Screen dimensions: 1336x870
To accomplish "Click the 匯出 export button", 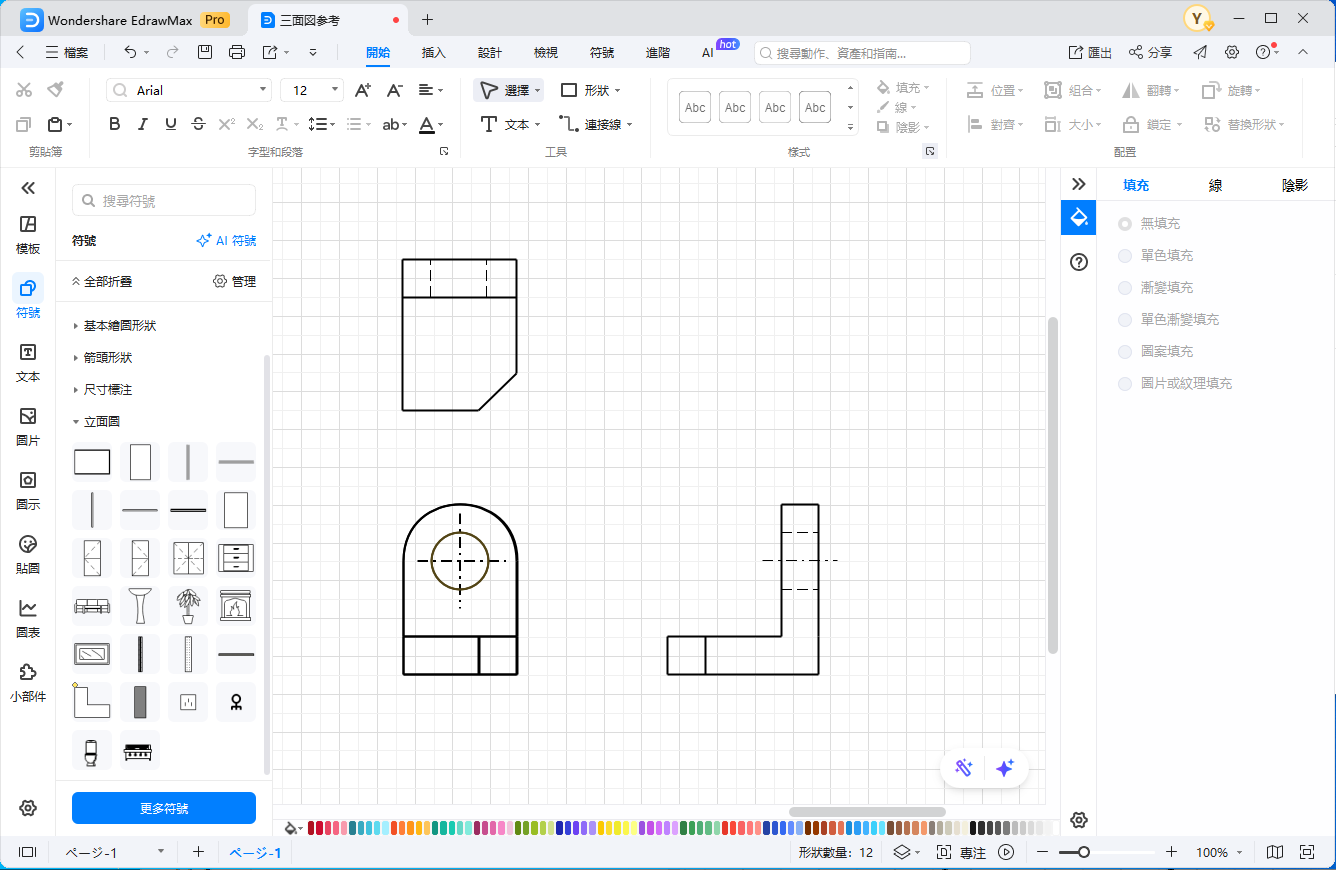I will (1090, 52).
